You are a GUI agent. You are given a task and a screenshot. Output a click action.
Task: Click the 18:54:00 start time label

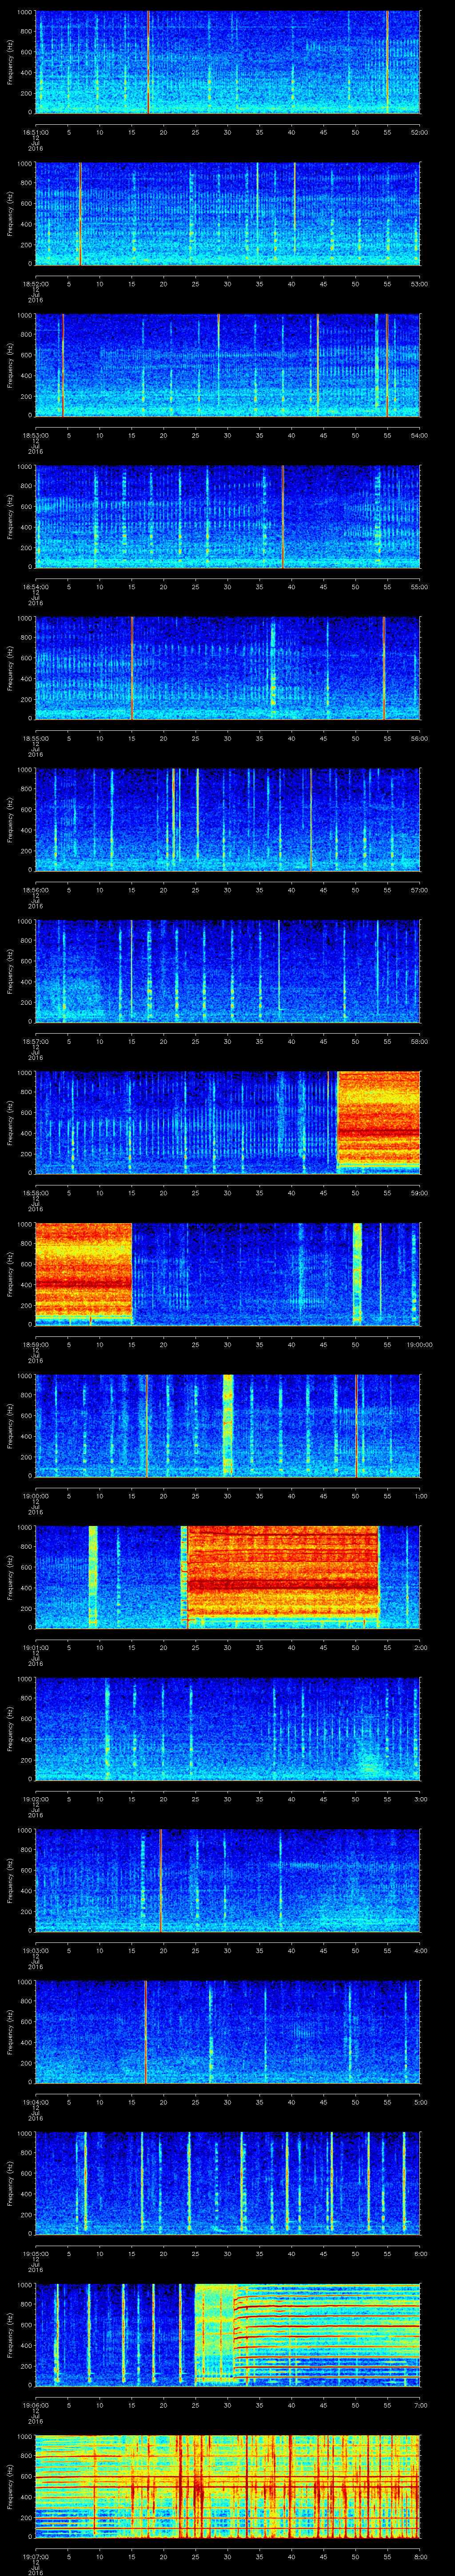[36, 586]
